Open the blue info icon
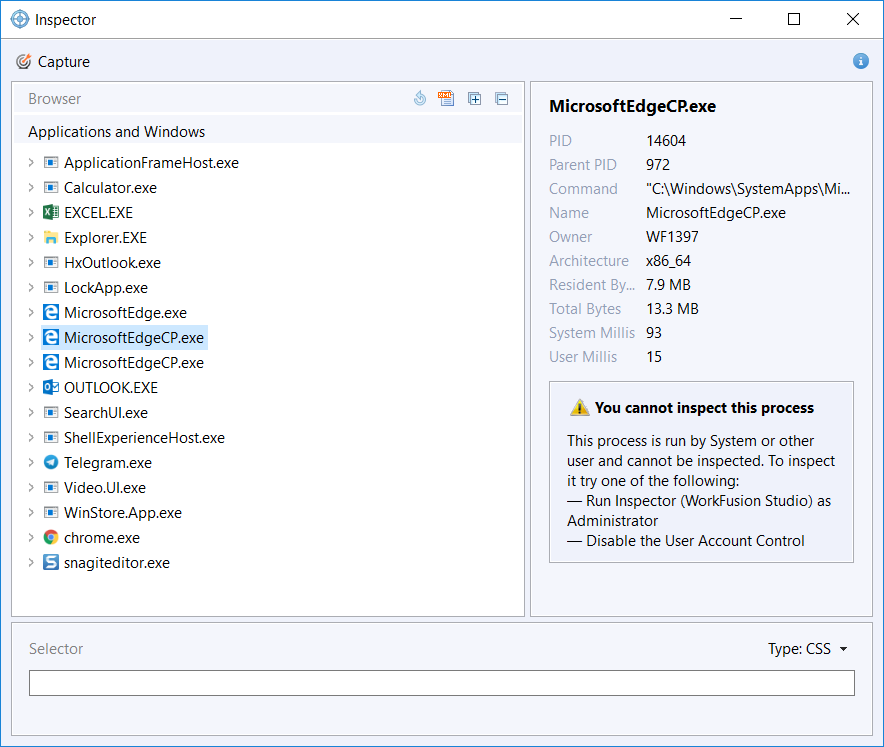The image size is (884, 747). point(860,61)
